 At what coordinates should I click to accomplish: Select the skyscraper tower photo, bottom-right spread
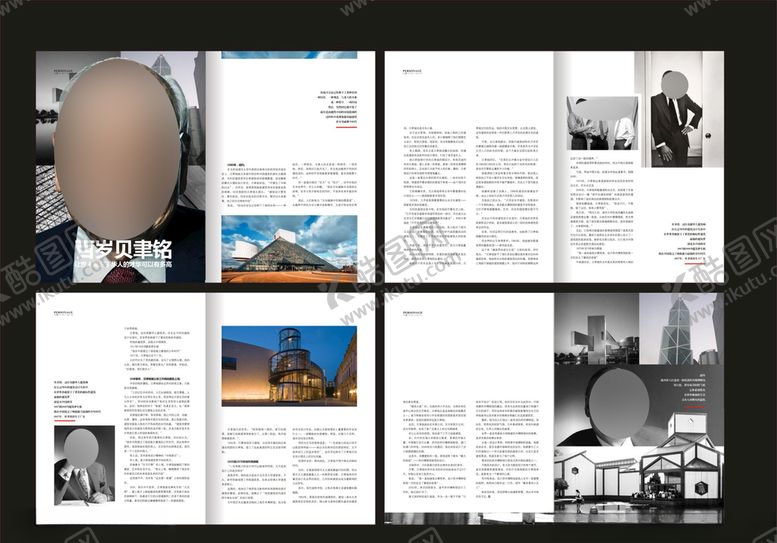(682, 328)
